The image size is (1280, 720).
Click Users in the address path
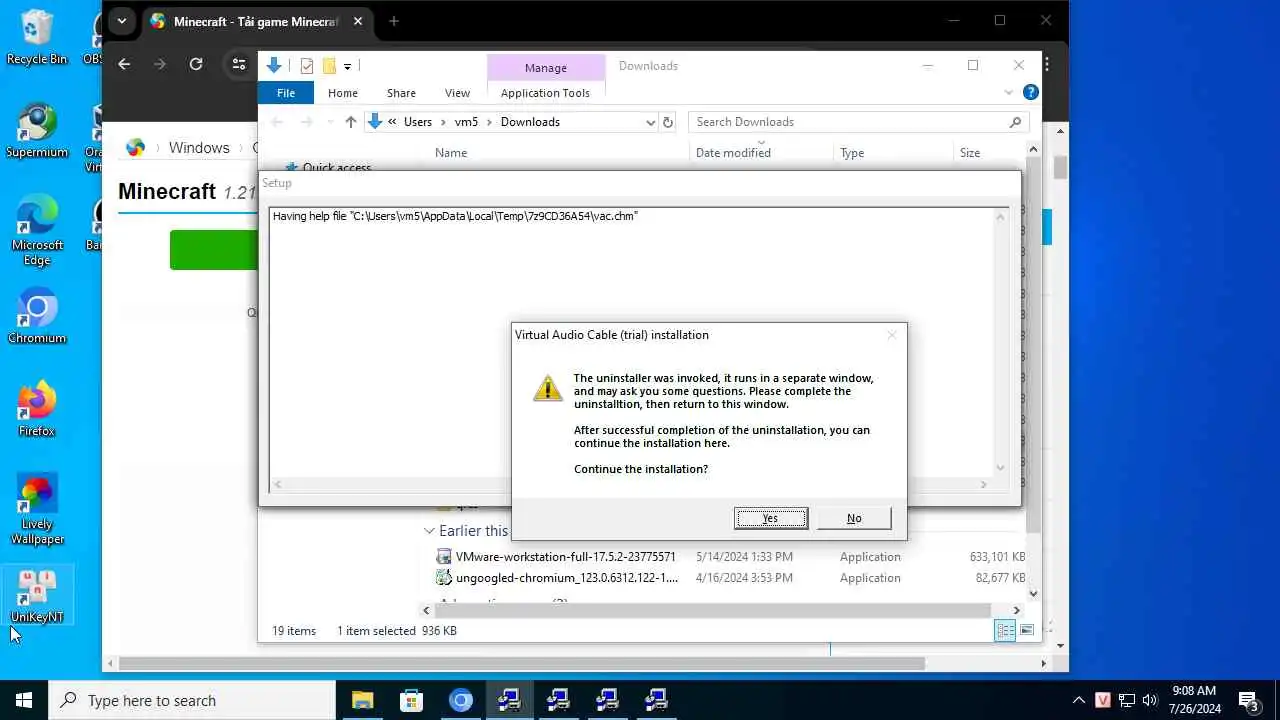point(418,122)
